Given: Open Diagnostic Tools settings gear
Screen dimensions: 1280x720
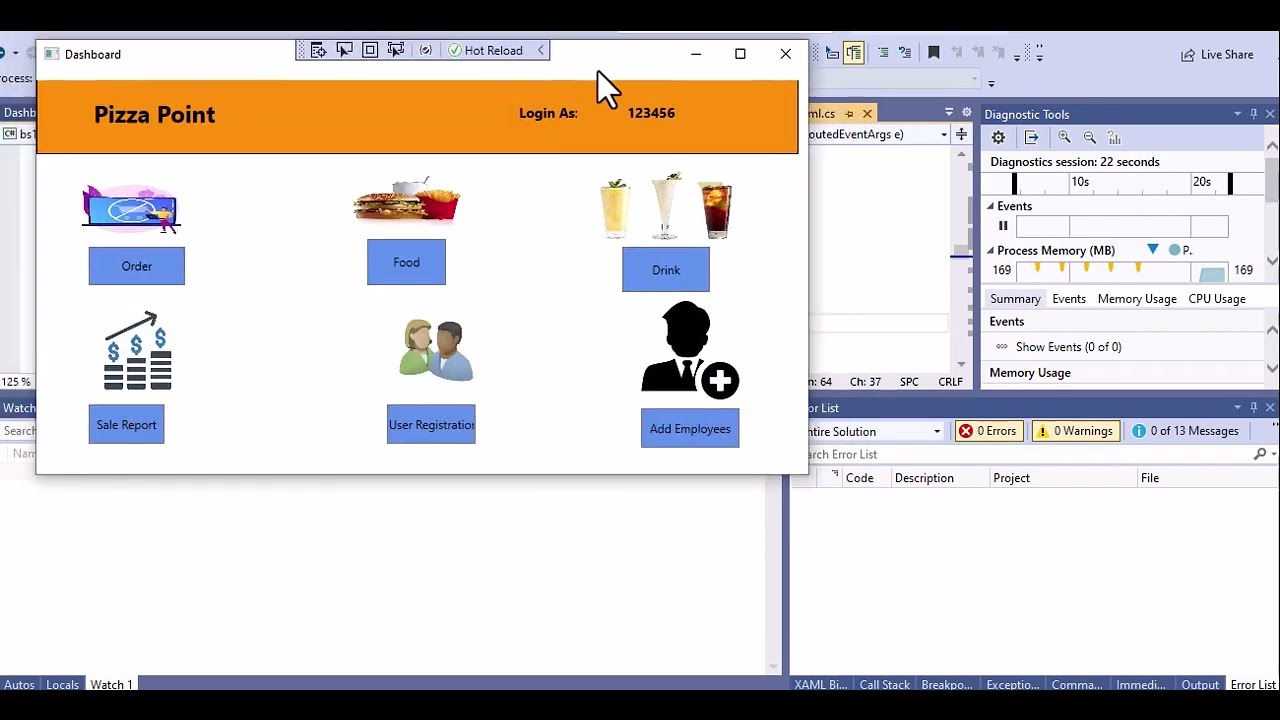Looking at the screenshot, I should pos(998,138).
